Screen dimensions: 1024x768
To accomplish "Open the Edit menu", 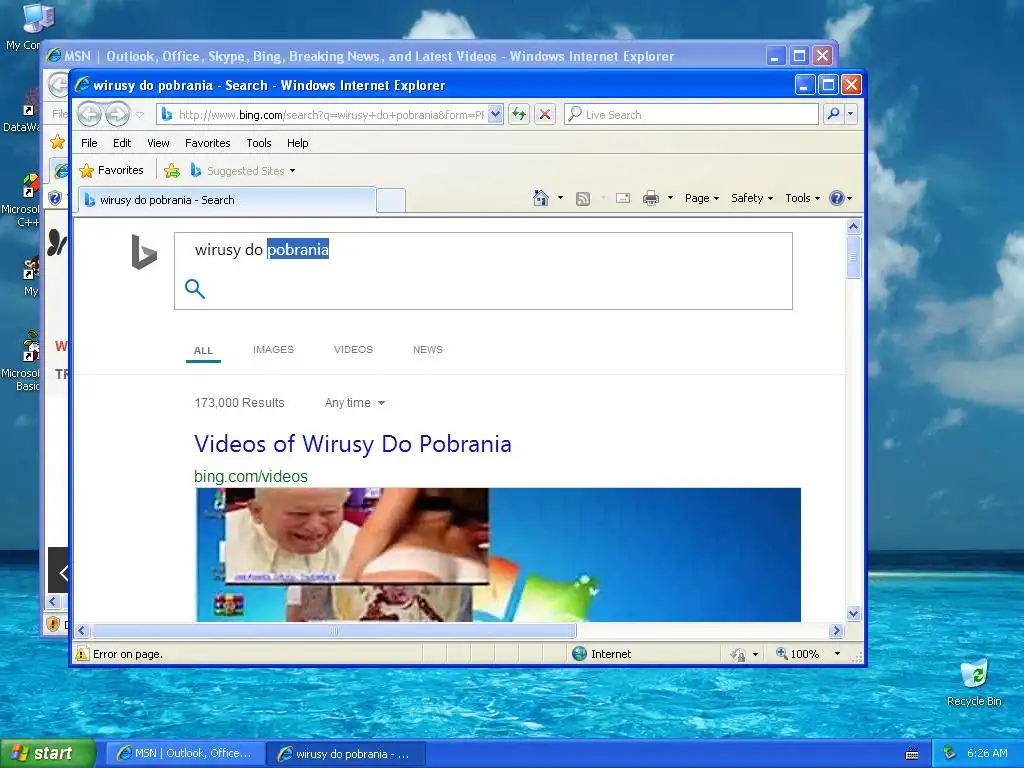I will [121, 143].
